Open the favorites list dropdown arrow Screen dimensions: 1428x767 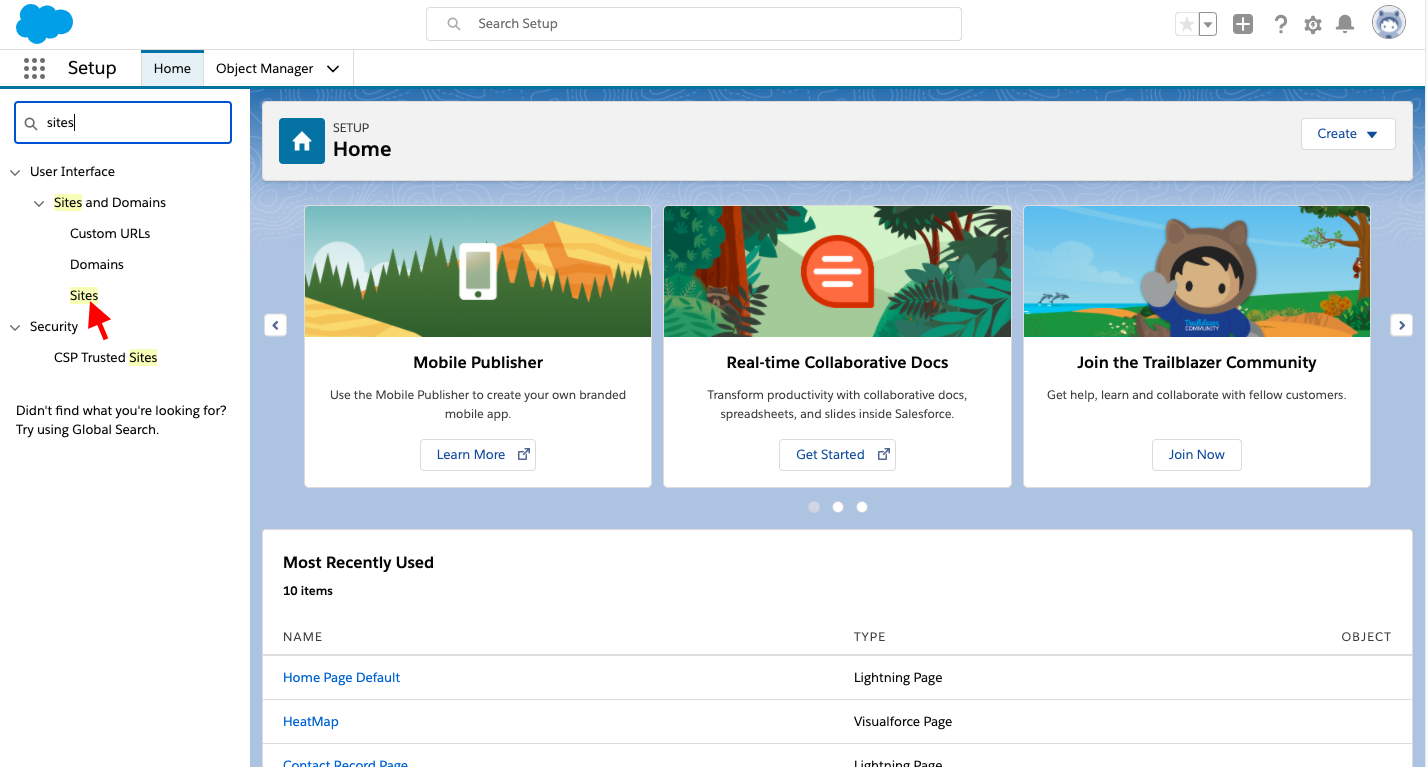[1208, 24]
